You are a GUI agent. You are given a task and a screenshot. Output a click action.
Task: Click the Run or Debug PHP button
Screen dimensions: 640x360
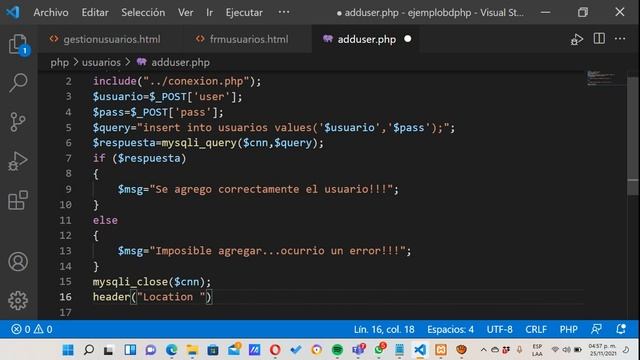coord(577,40)
